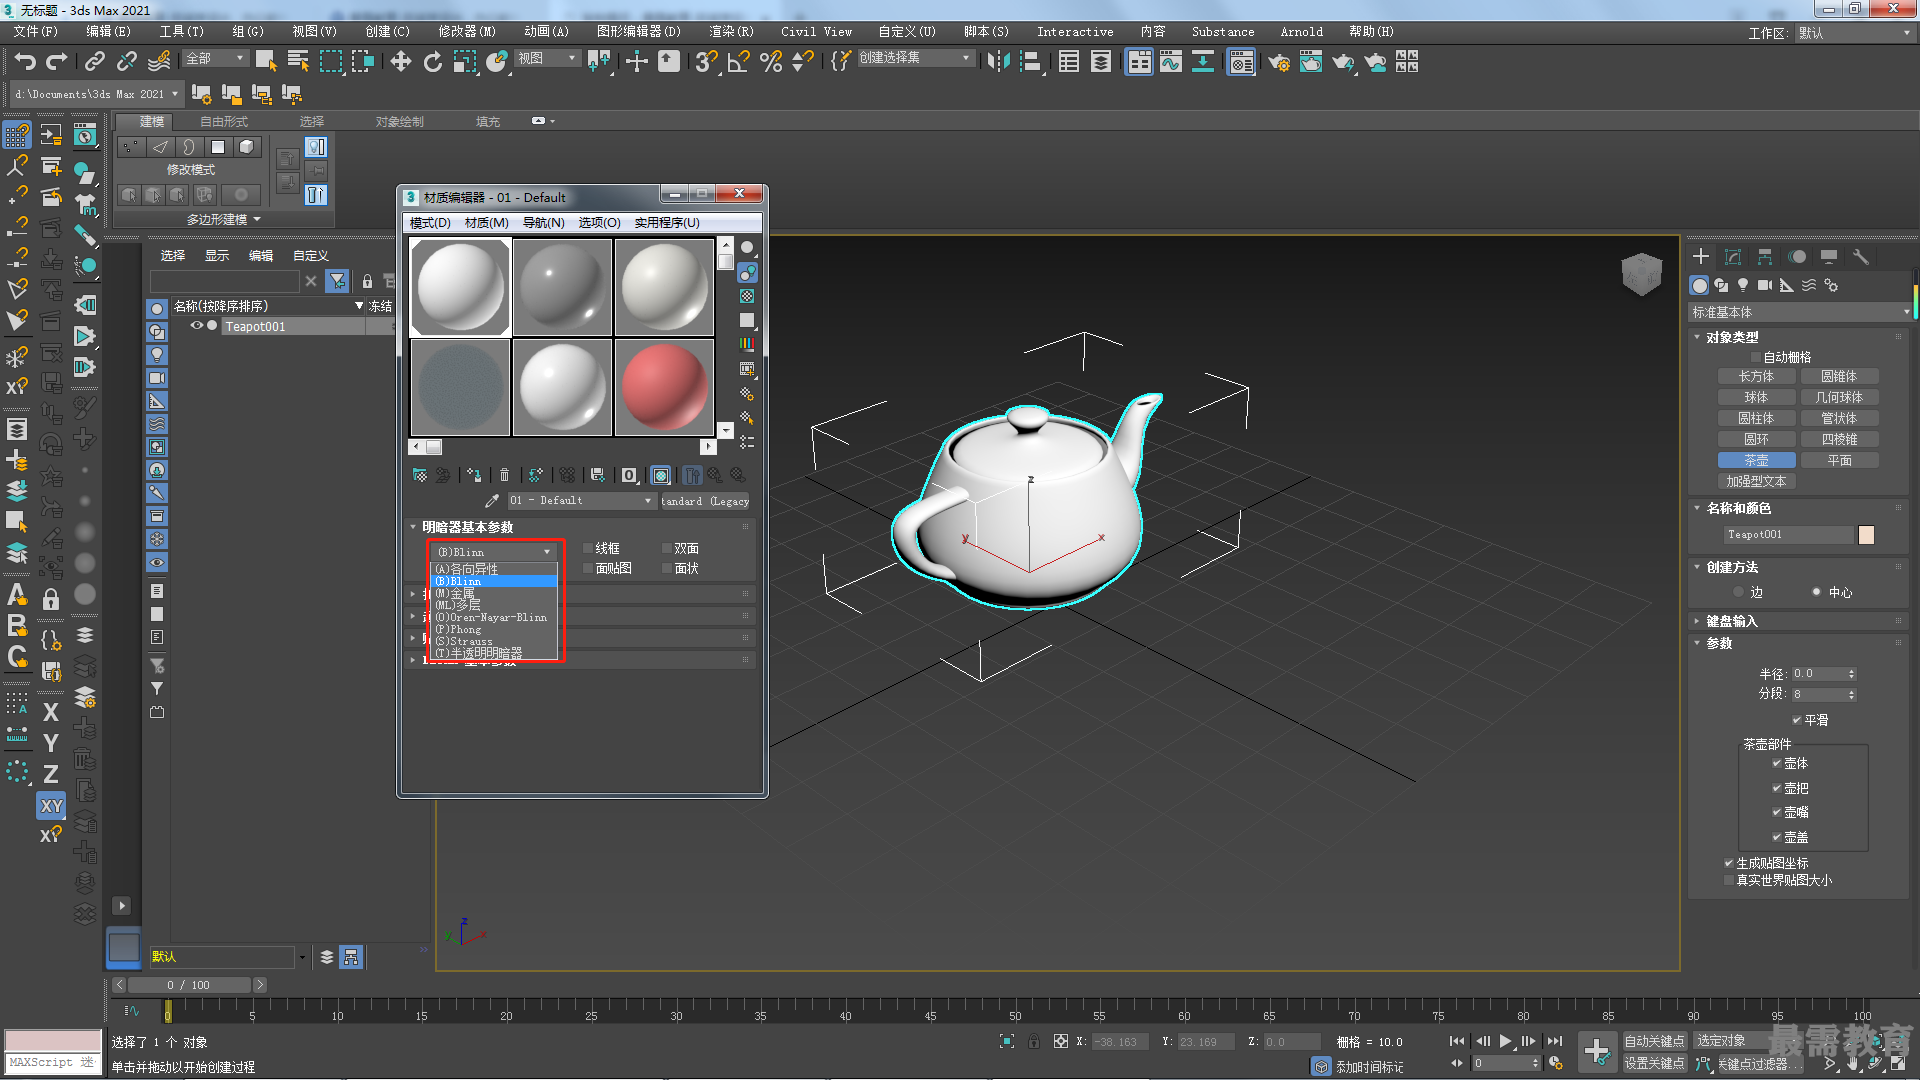Toggle the 3D Snaps icon
1920x1080 pixels.
pyautogui.click(x=706, y=62)
